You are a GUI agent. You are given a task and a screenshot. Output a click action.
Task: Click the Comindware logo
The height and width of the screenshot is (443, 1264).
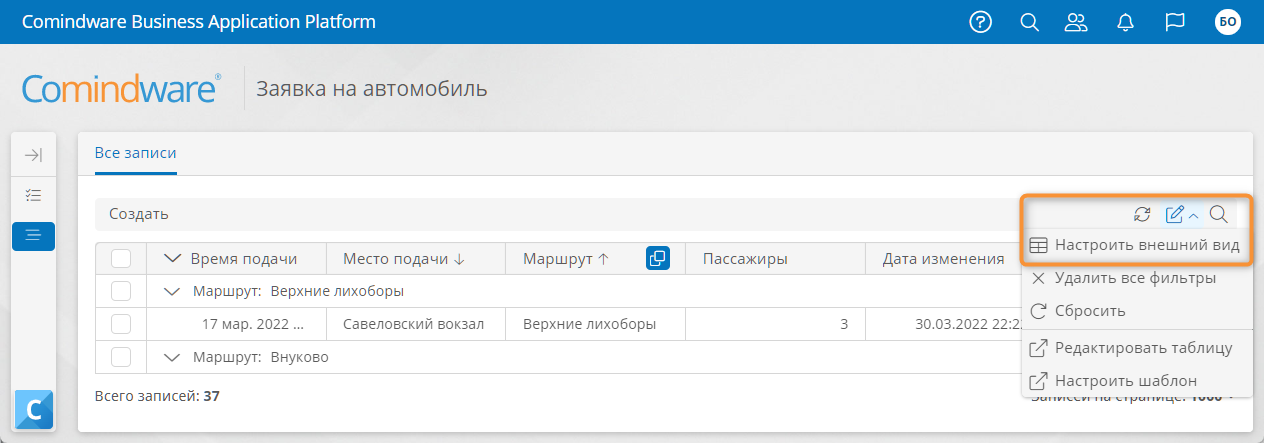[x=121, y=89]
